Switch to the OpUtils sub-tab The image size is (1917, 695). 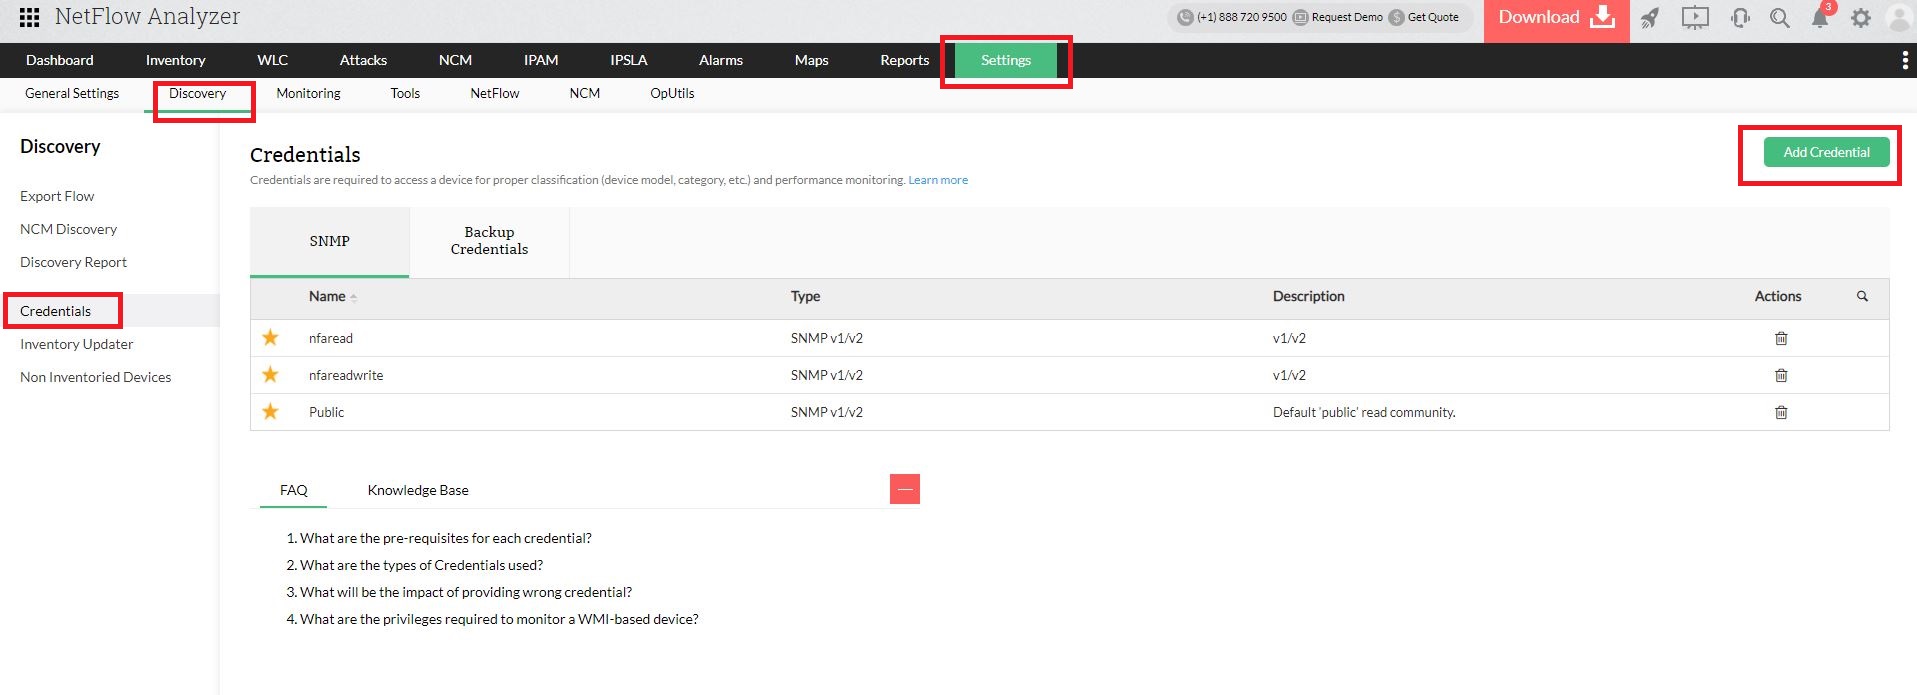pos(672,93)
